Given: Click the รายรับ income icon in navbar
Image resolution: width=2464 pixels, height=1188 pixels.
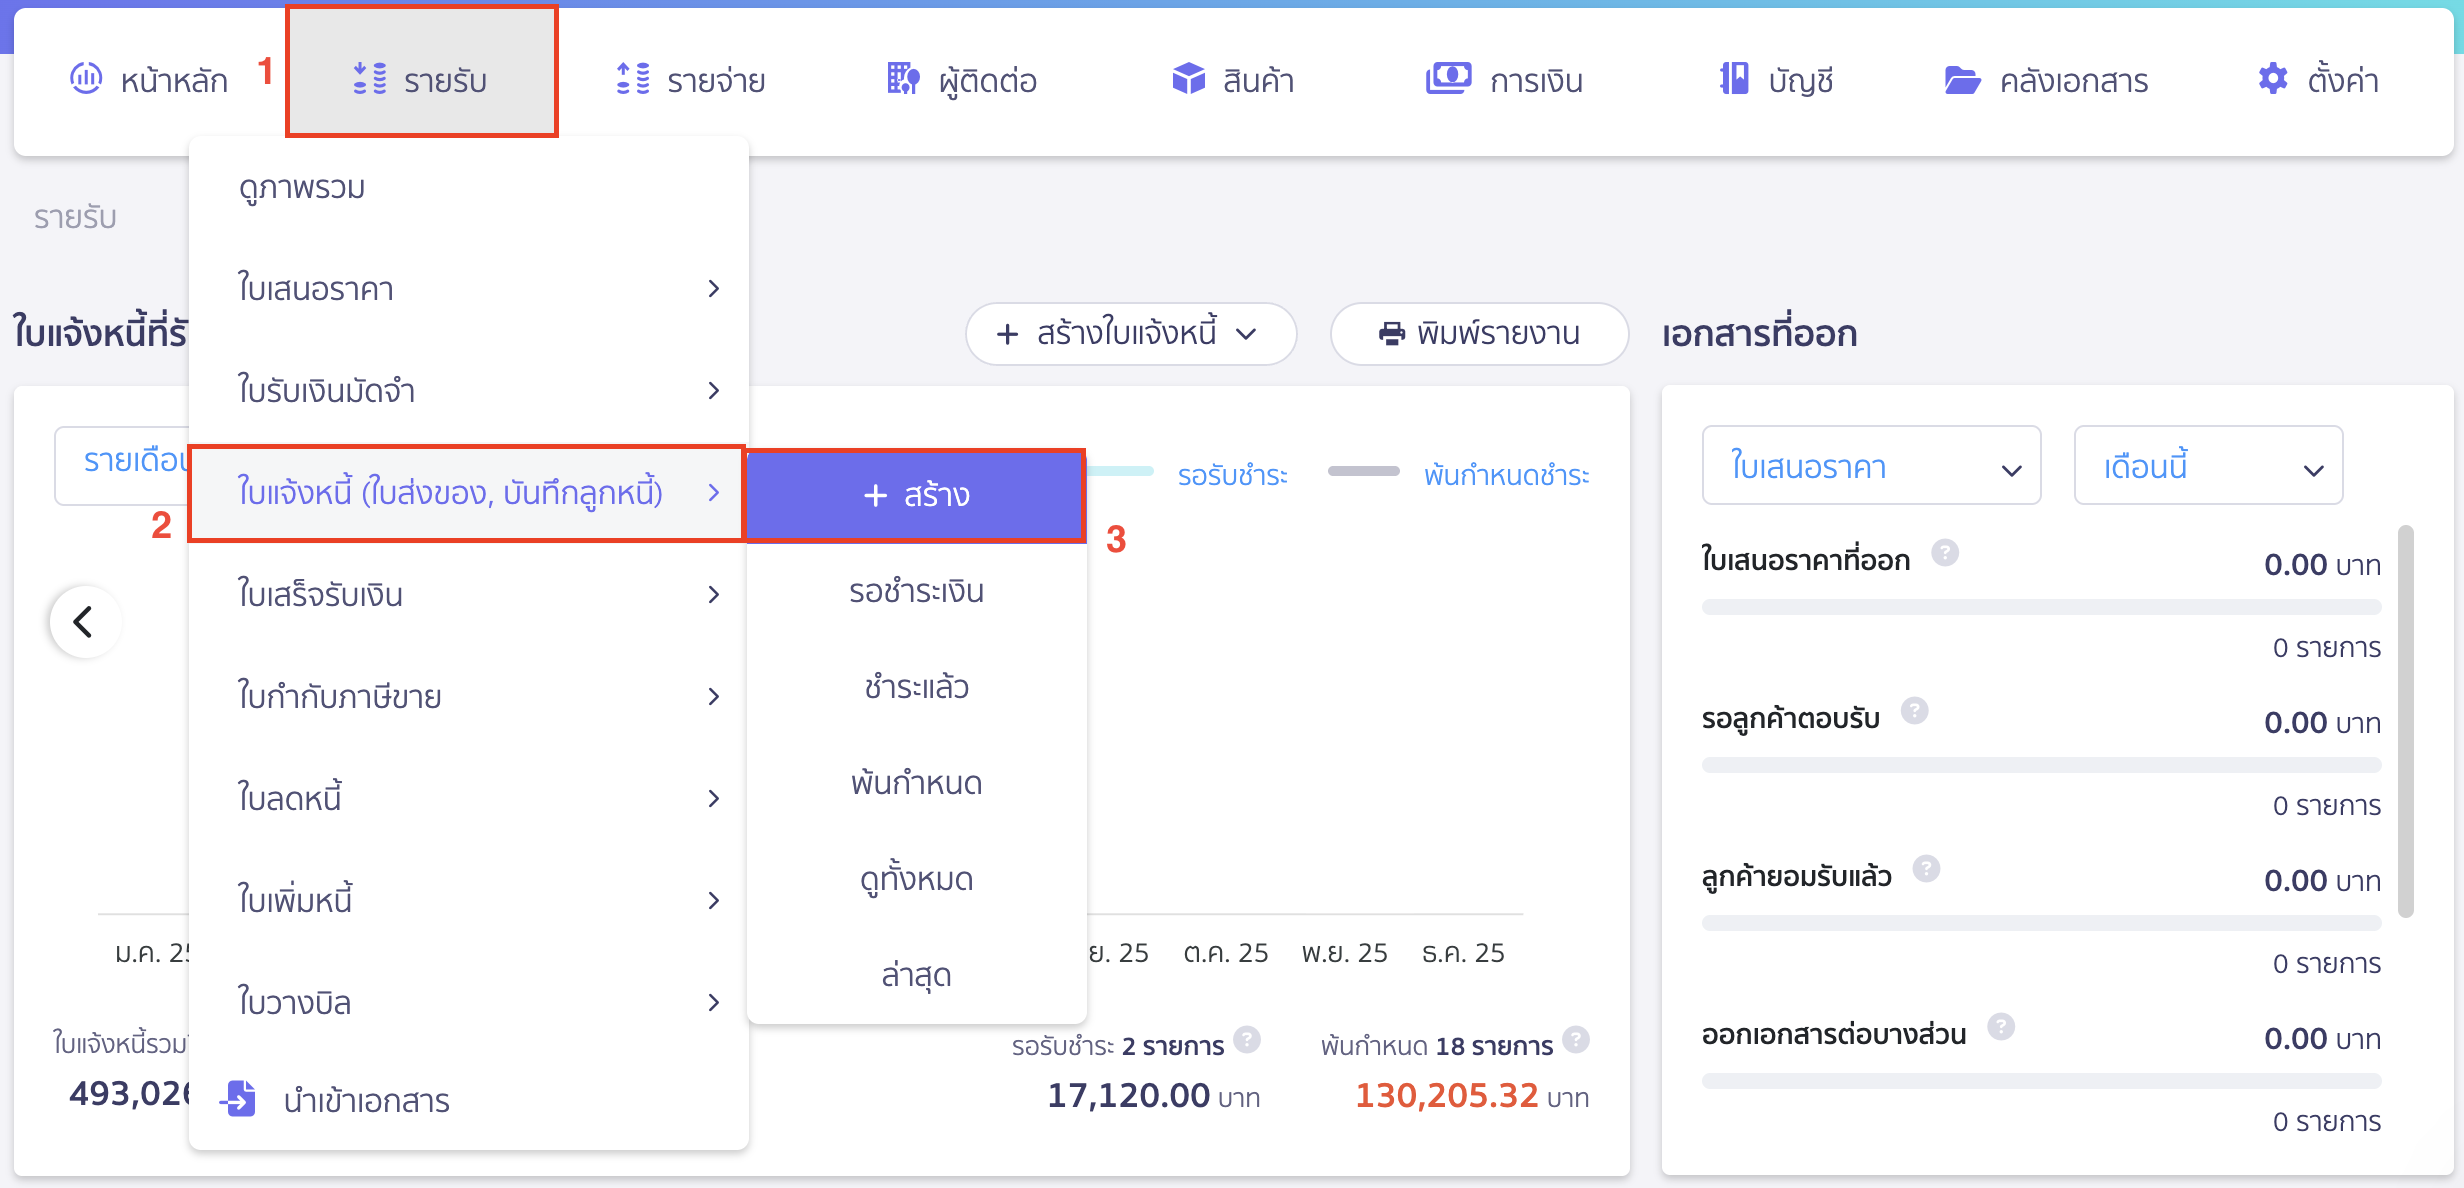Looking at the screenshot, I should point(370,78).
